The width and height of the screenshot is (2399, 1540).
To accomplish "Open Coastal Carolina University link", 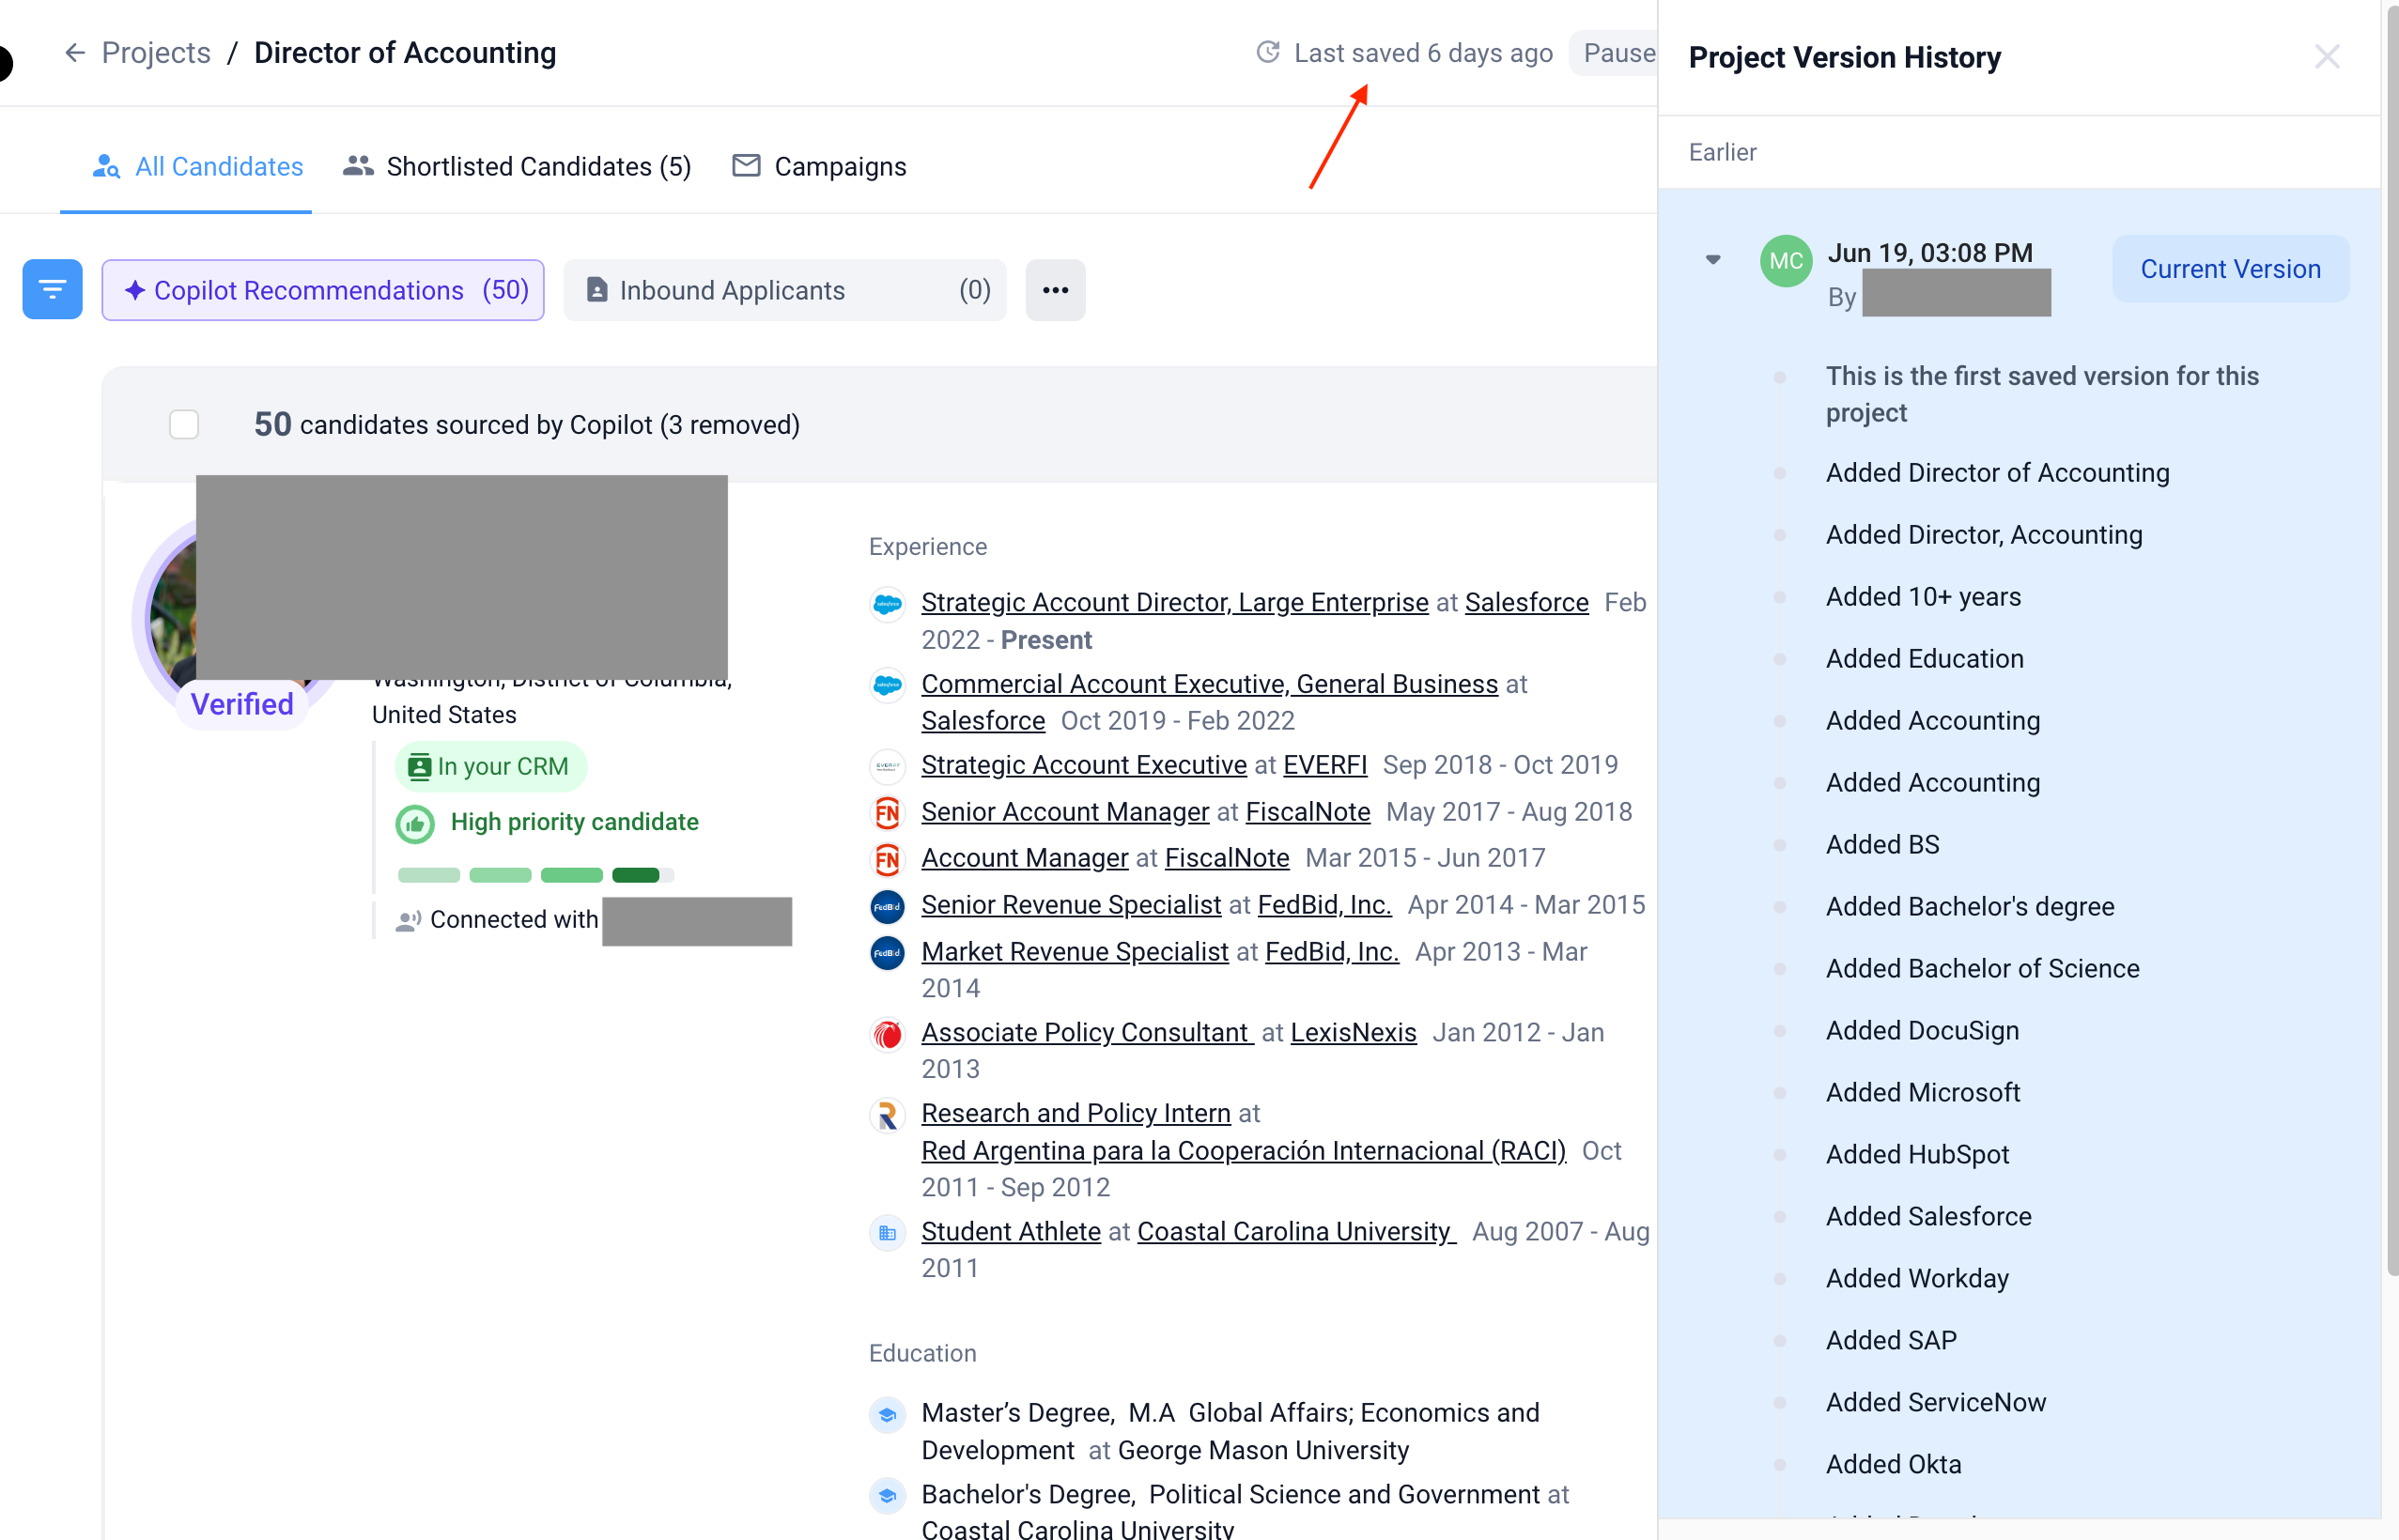I will click(x=1296, y=1231).
